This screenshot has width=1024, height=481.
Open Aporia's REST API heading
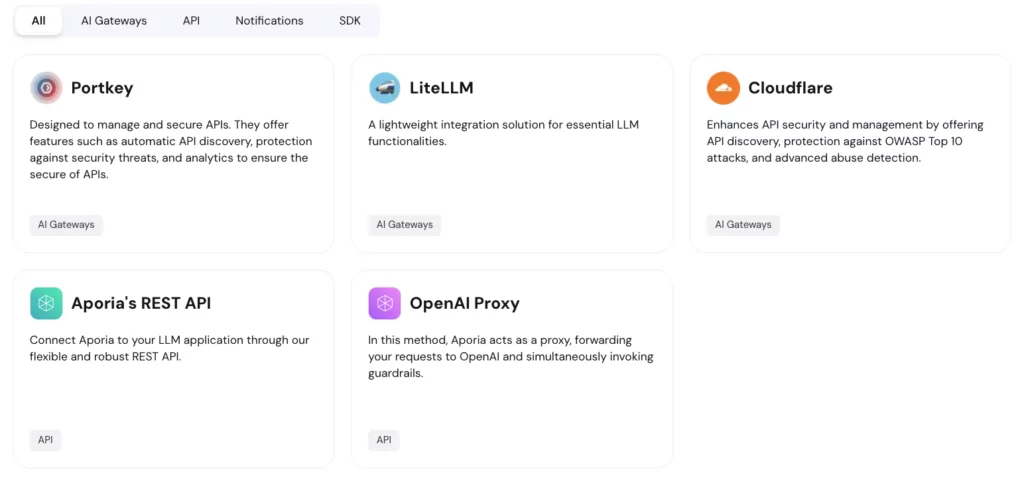click(x=141, y=303)
